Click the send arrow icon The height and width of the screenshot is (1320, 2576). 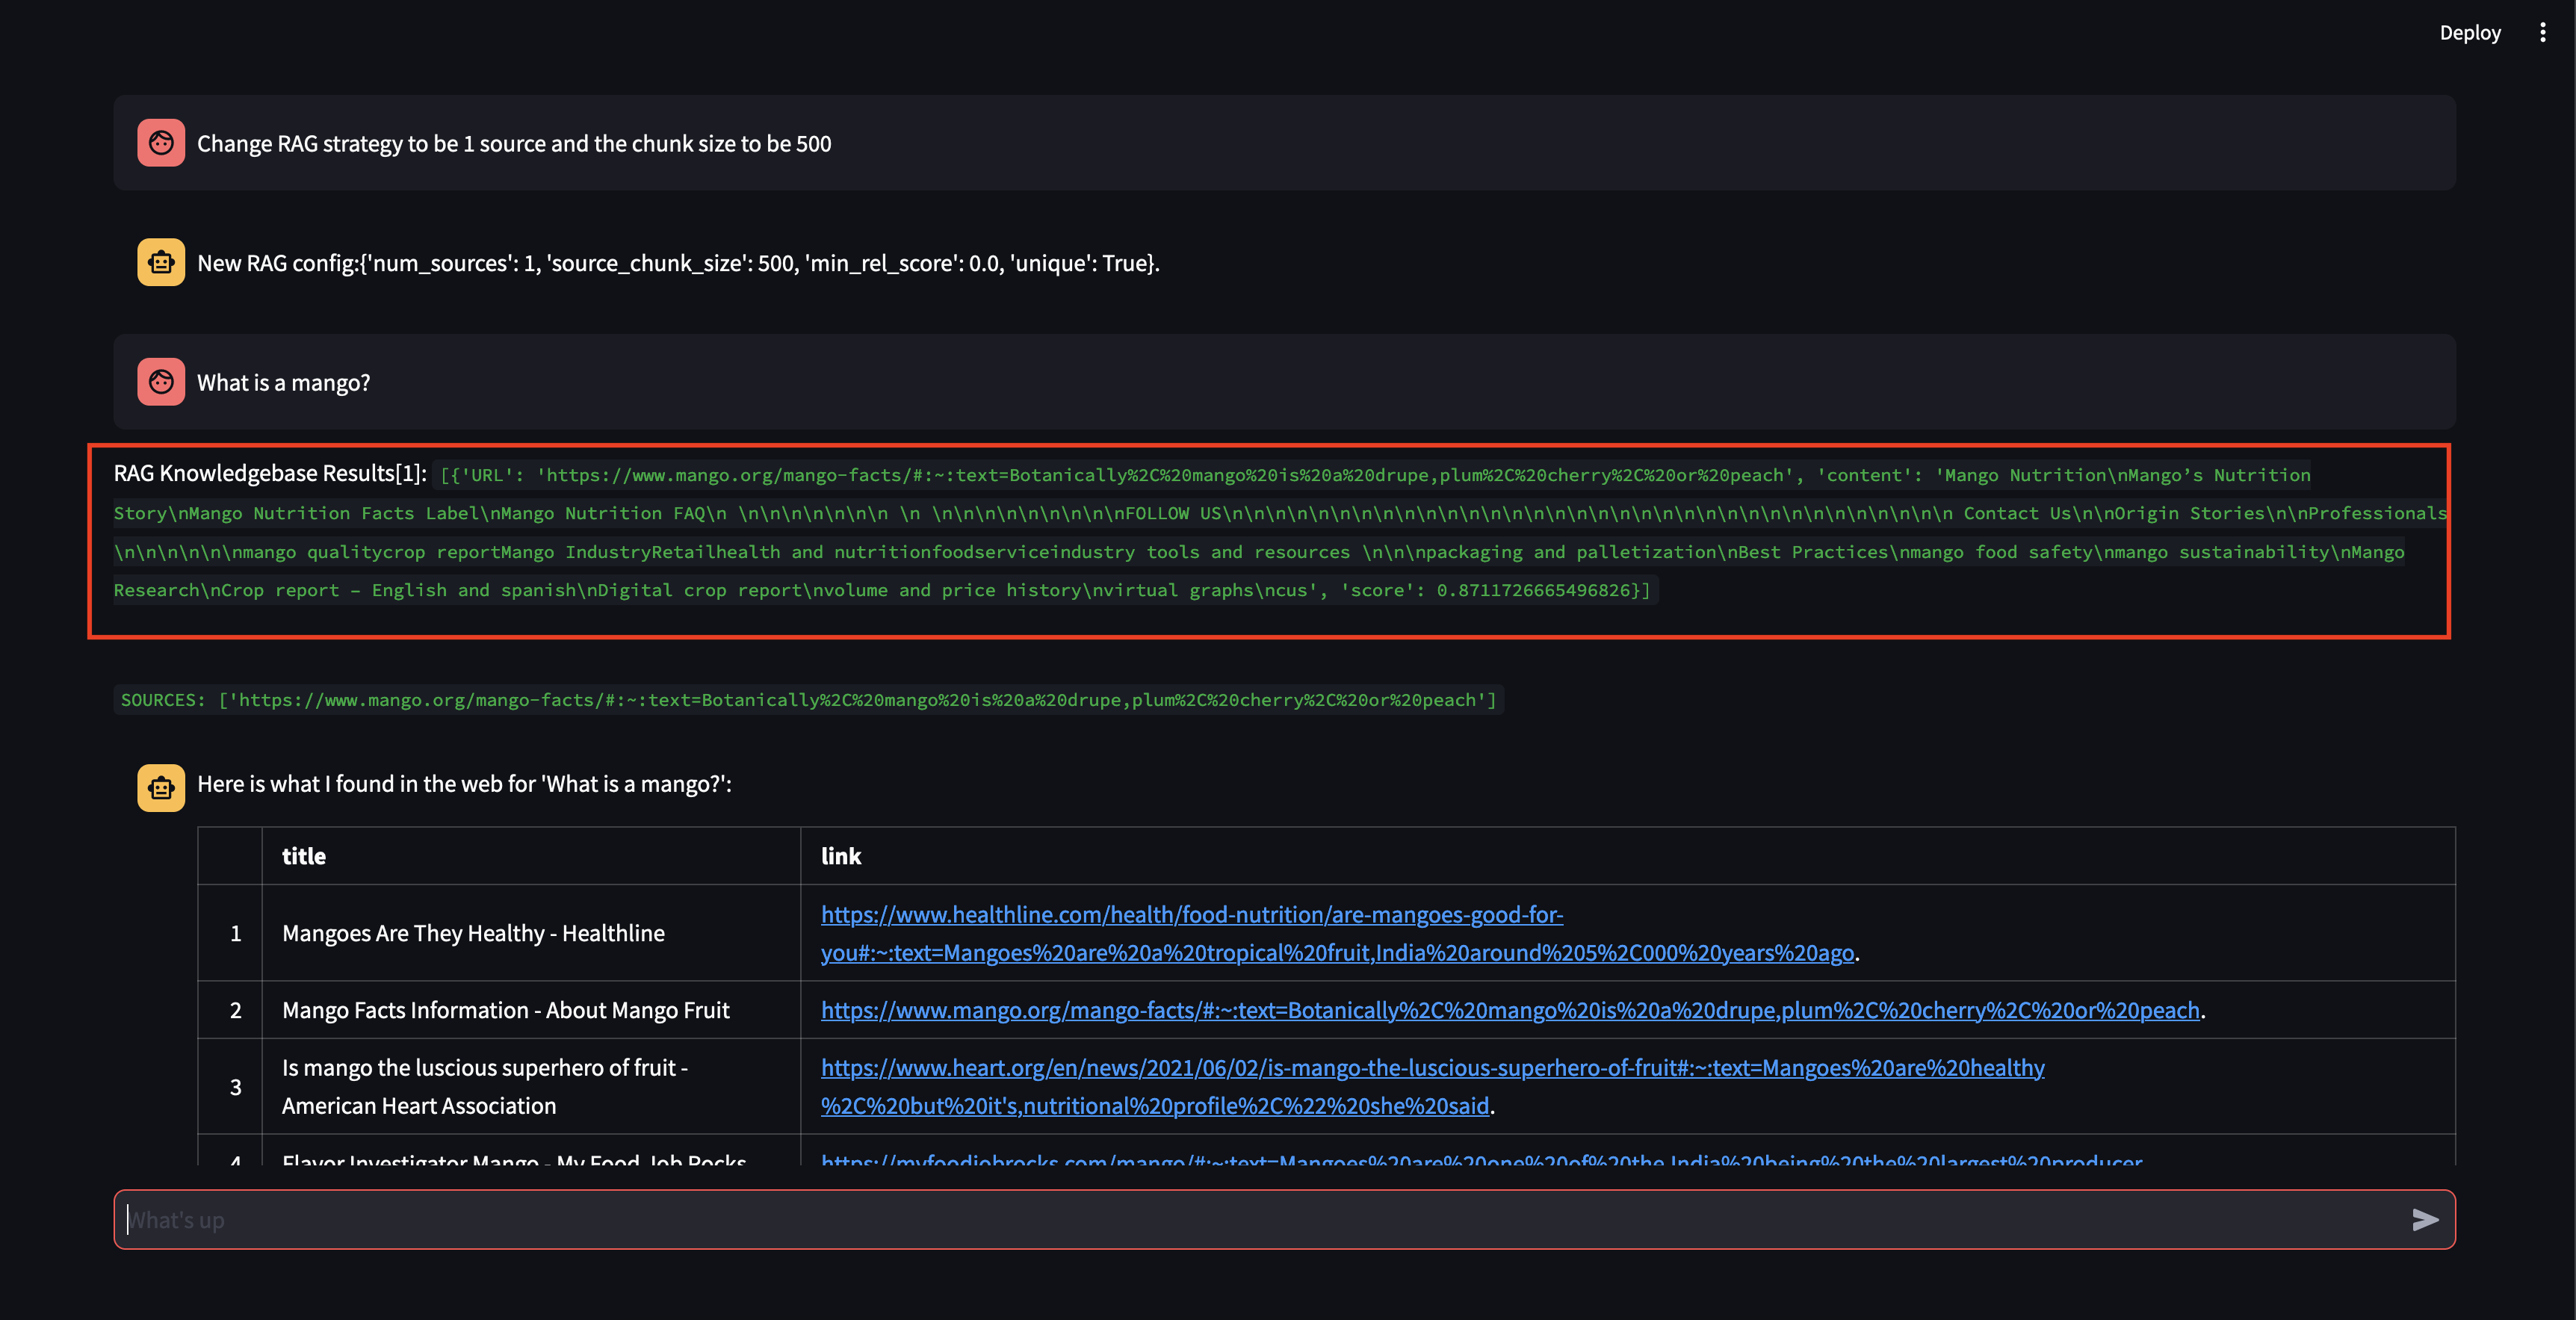point(2424,1219)
